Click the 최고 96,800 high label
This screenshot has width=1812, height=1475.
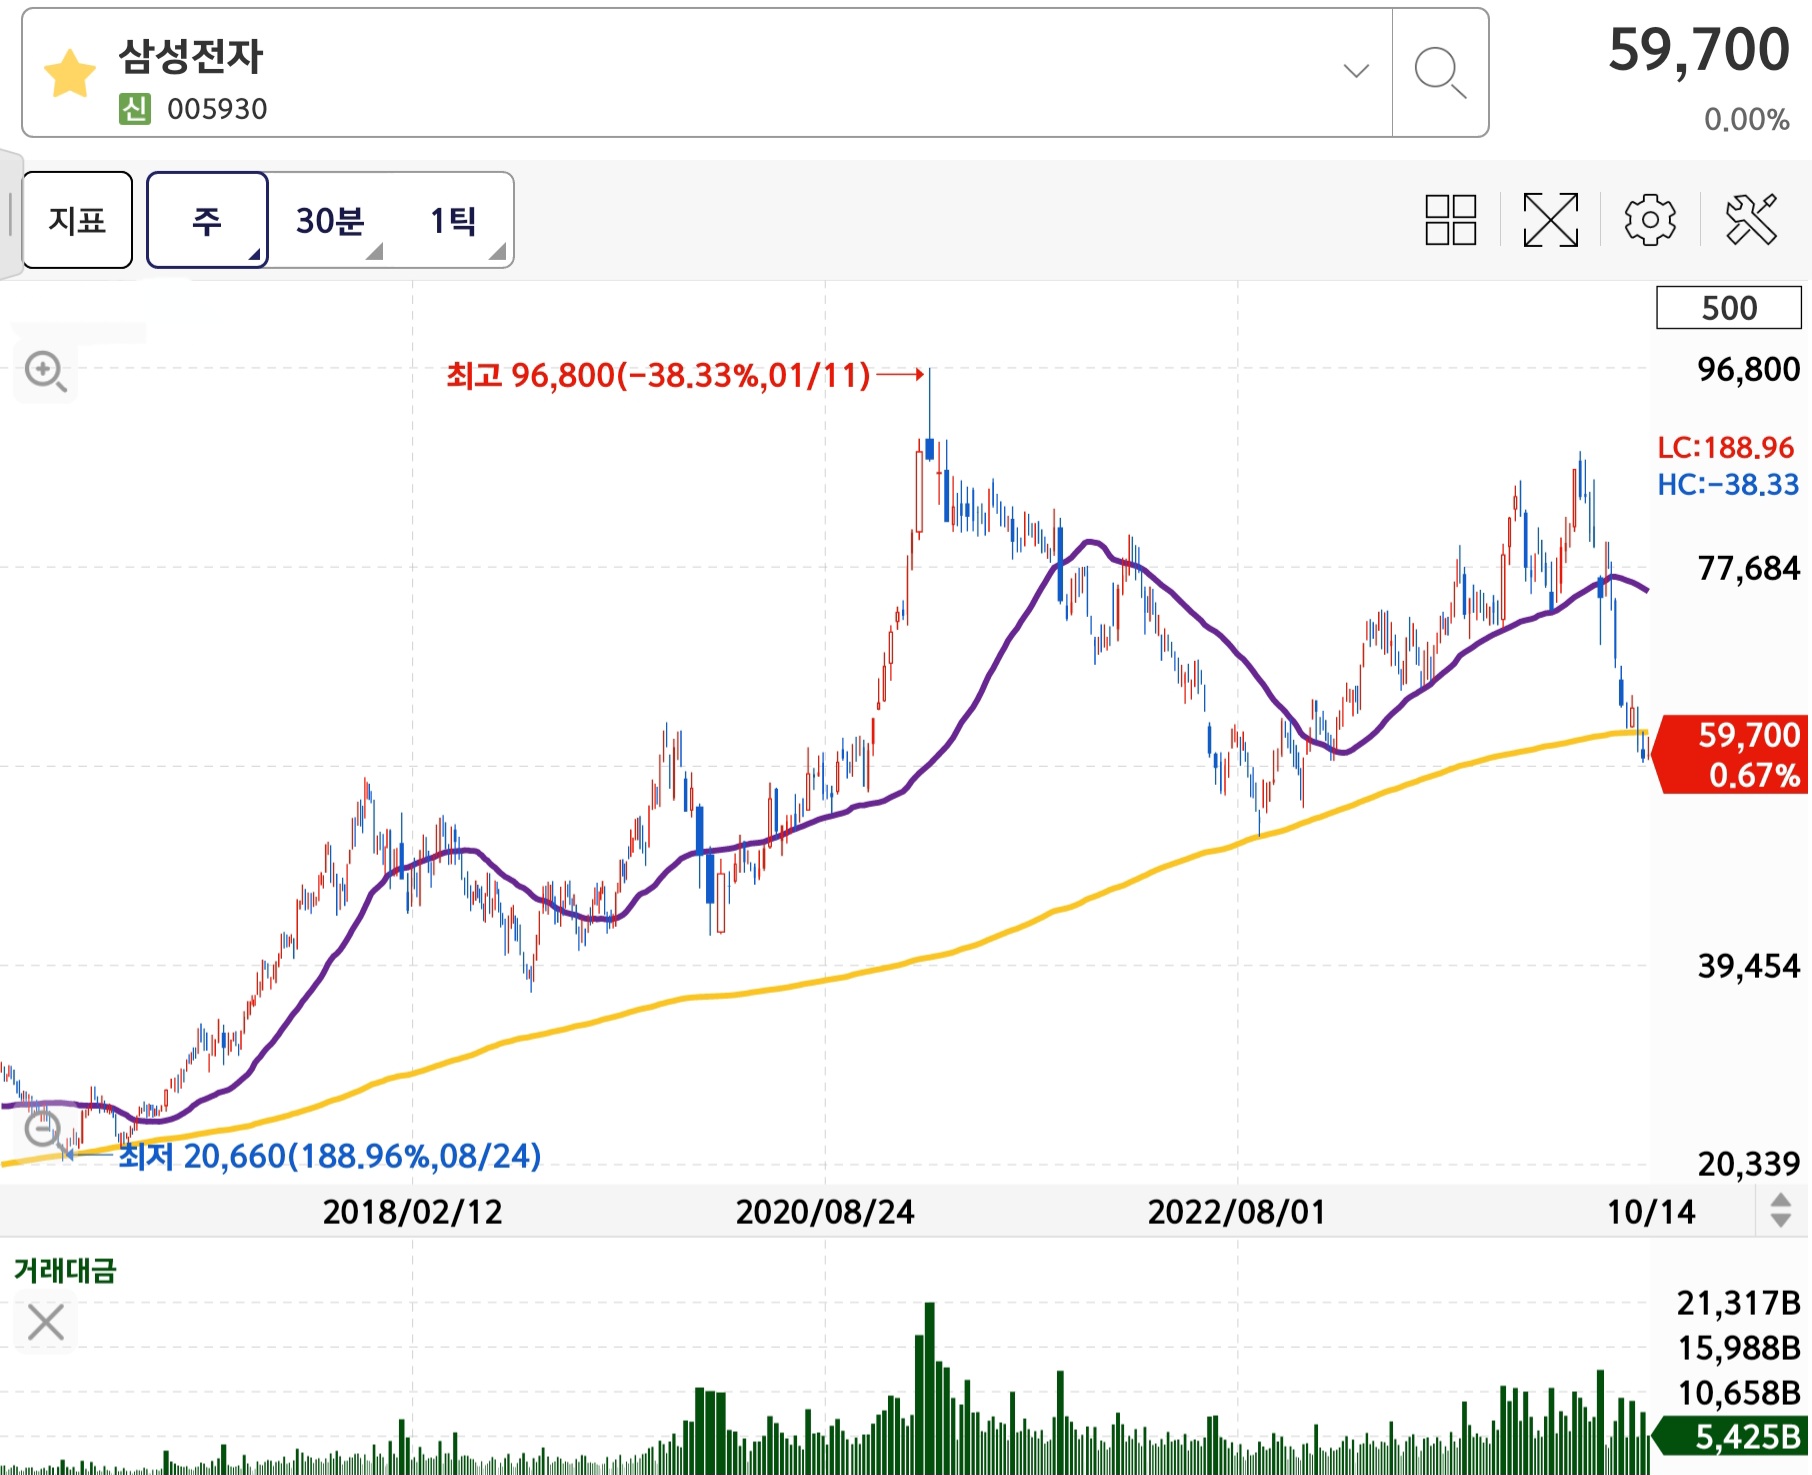pyautogui.click(x=658, y=376)
